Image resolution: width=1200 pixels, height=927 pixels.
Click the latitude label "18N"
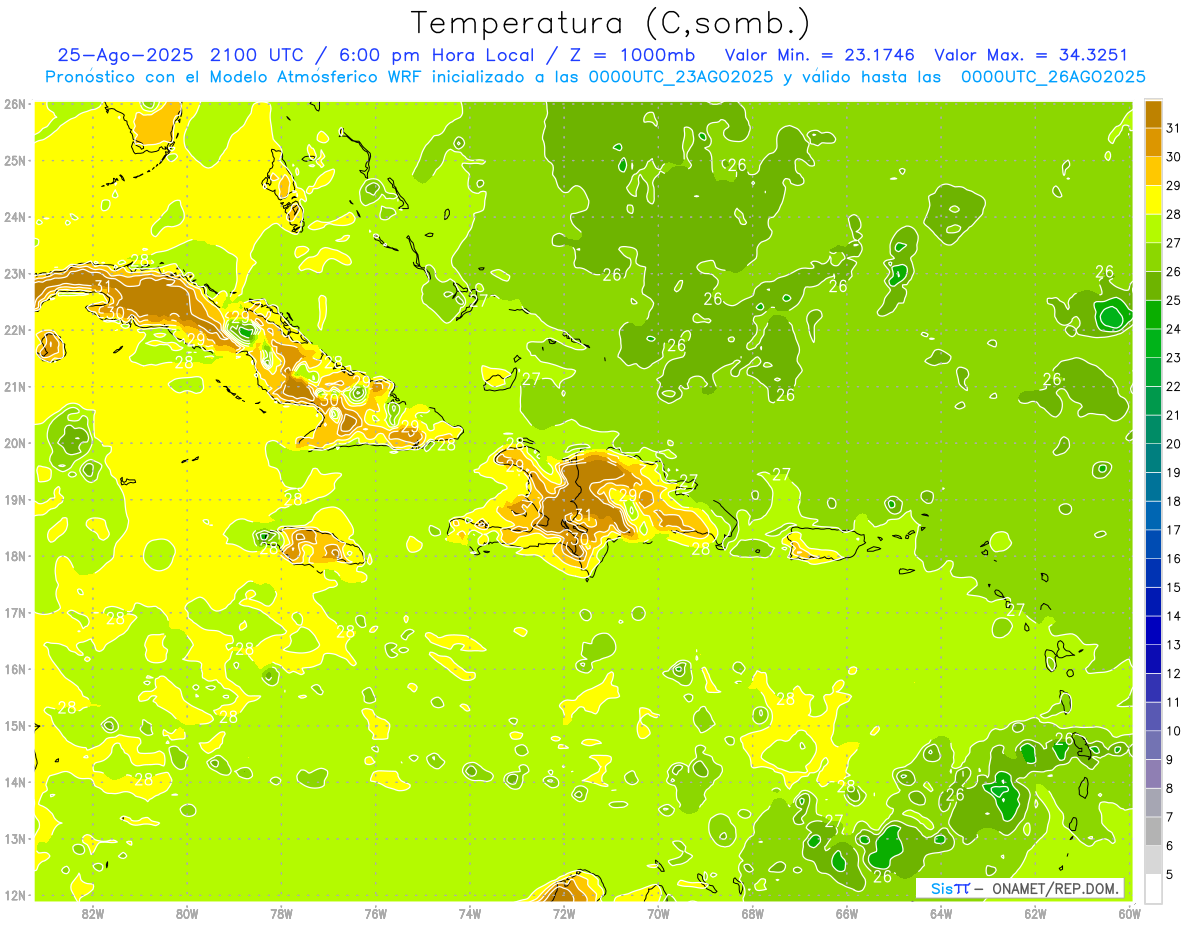click(x=15, y=556)
